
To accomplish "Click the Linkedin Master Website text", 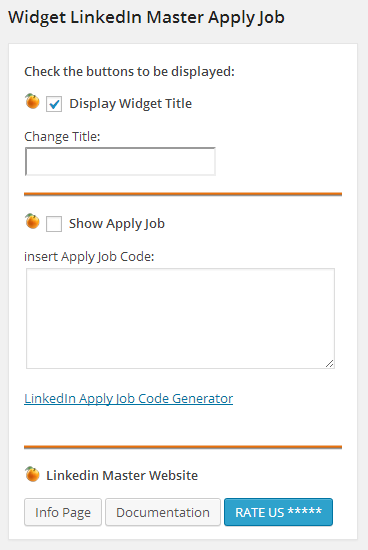I will (122, 476).
